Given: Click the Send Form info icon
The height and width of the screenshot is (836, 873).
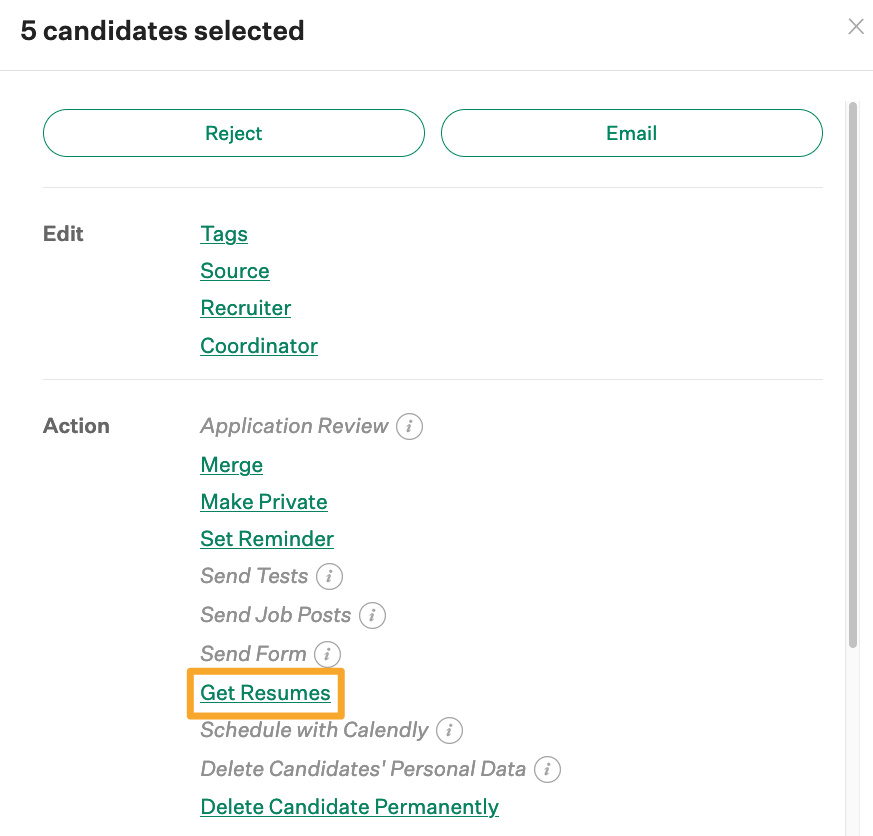Looking at the screenshot, I should coord(329,654).
